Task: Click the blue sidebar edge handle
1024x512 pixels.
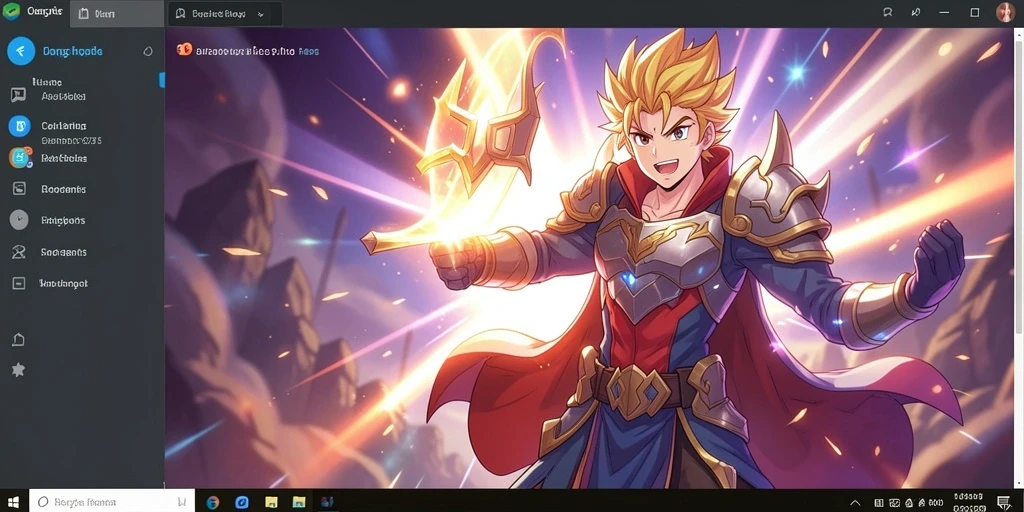Action: [162, 80]
